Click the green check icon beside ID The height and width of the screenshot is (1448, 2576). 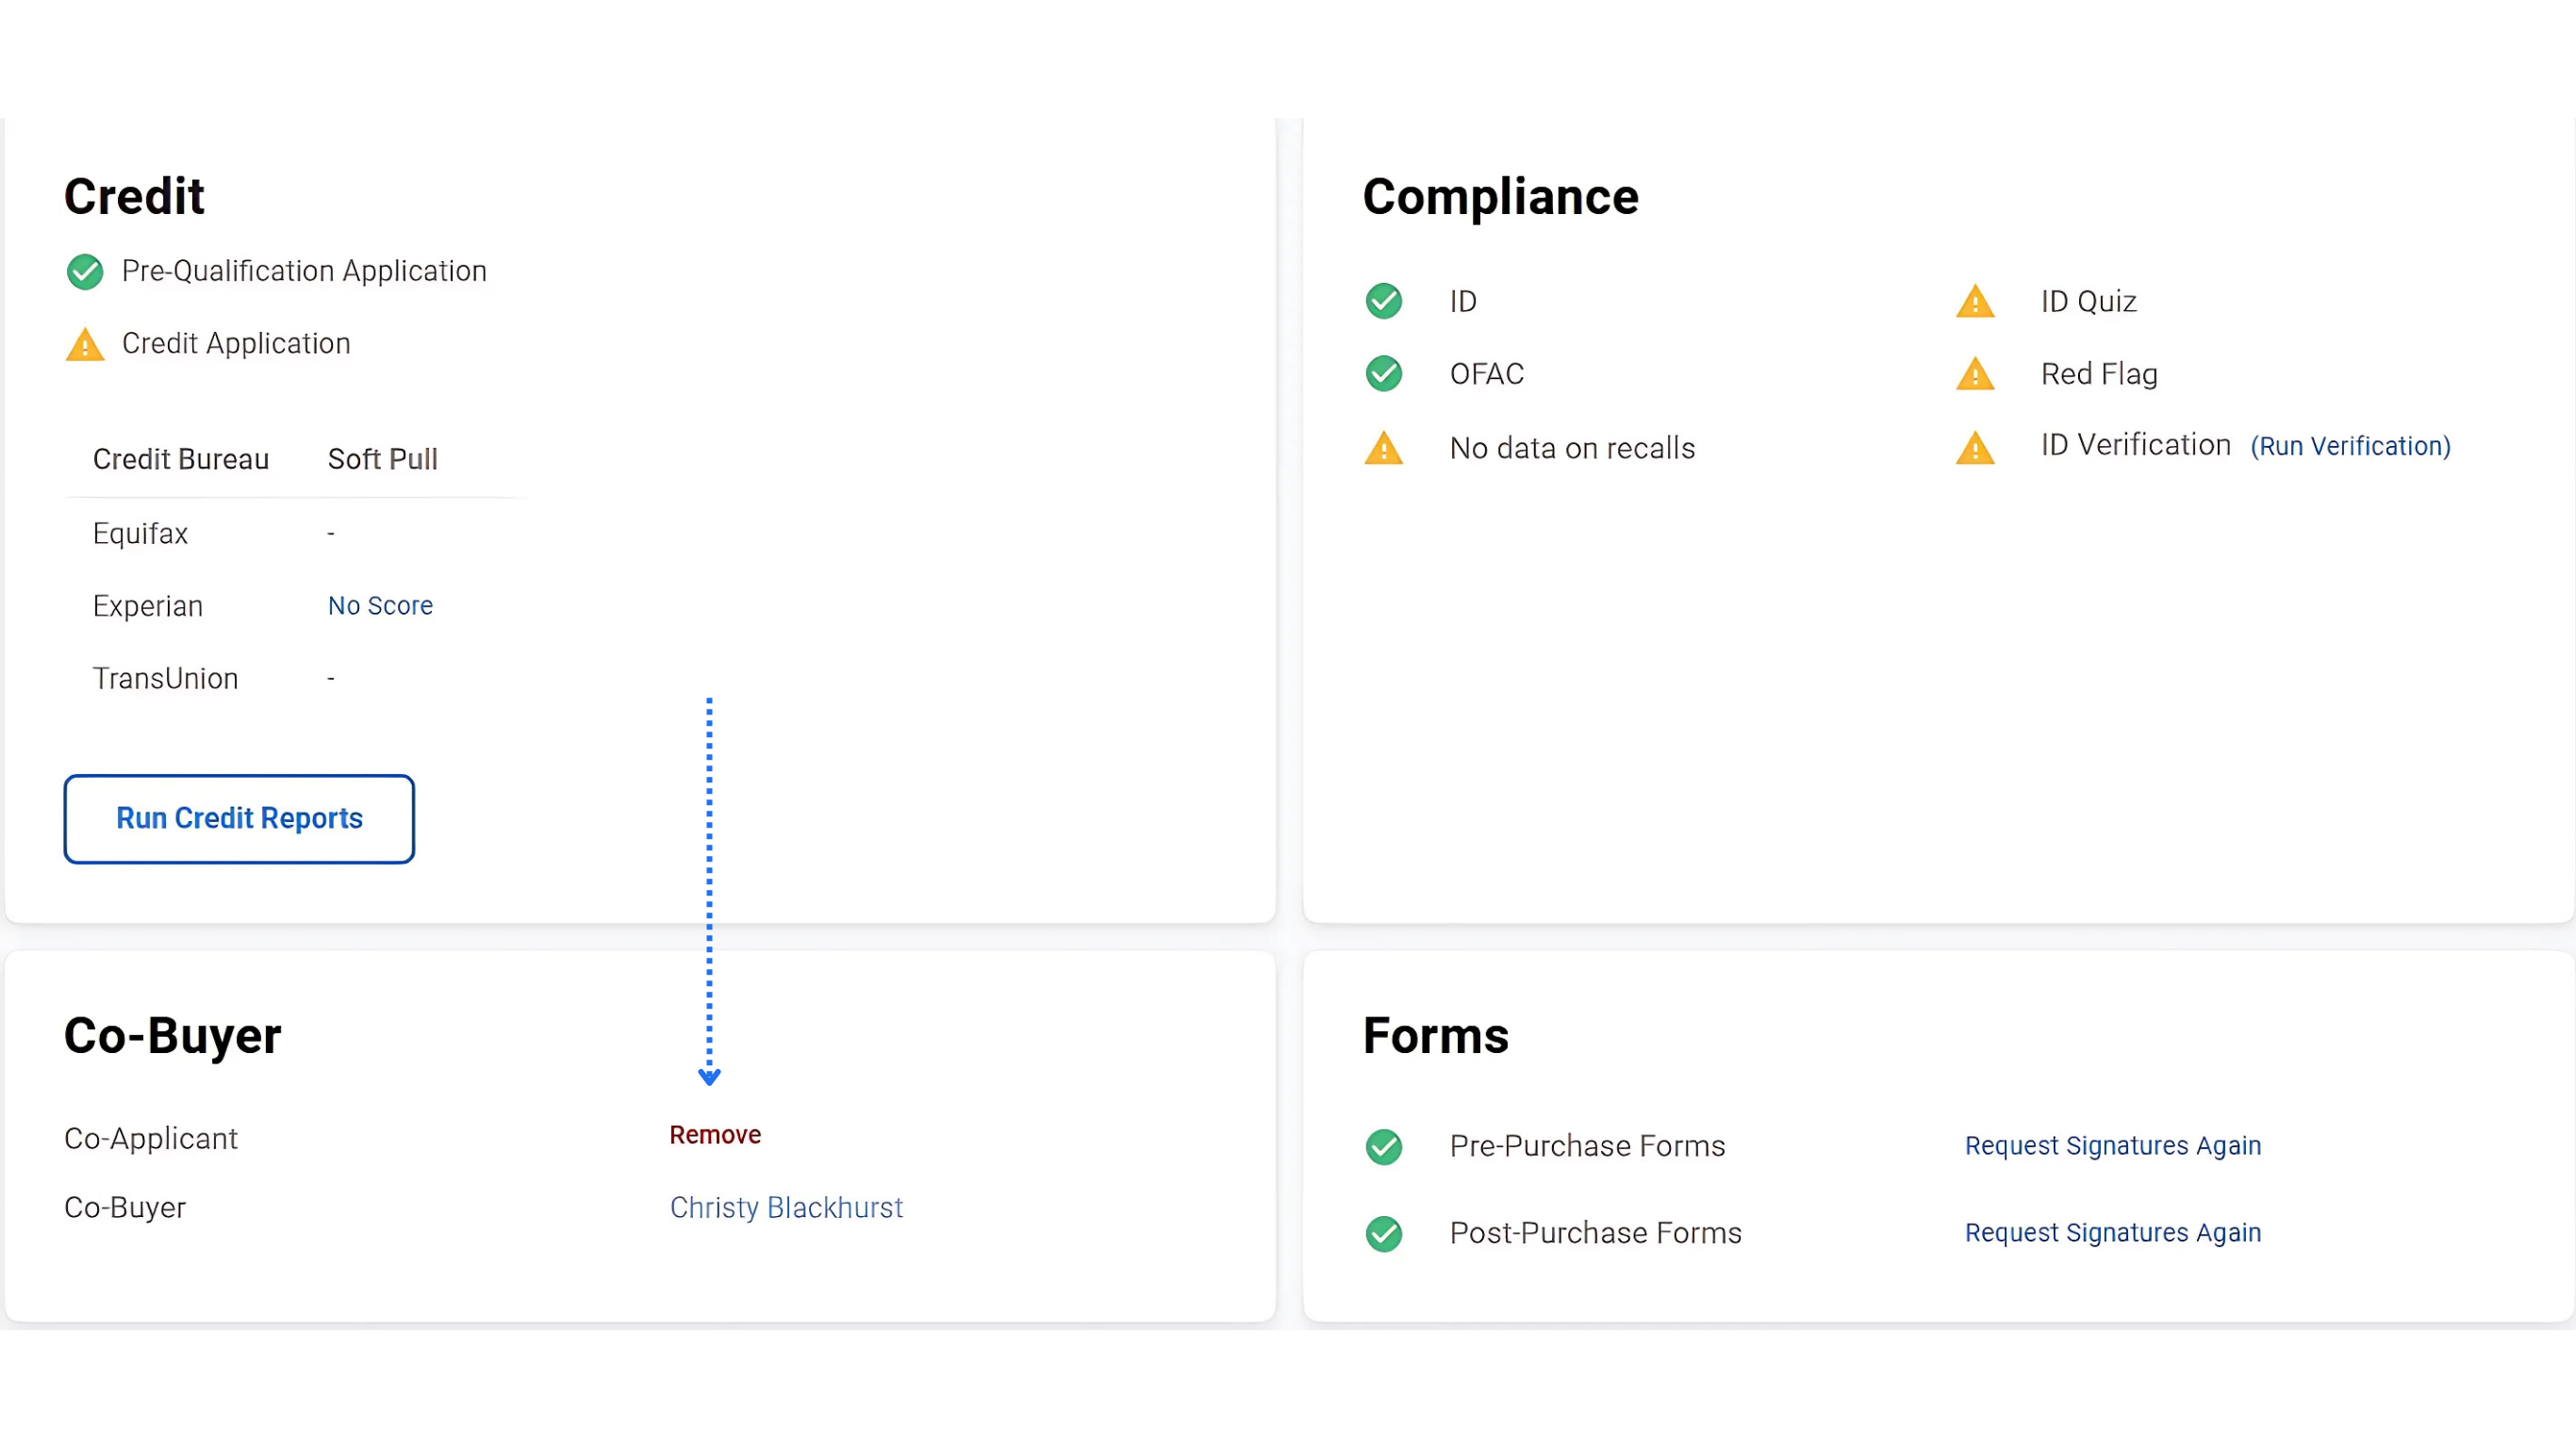click(x=1384, y=301)
